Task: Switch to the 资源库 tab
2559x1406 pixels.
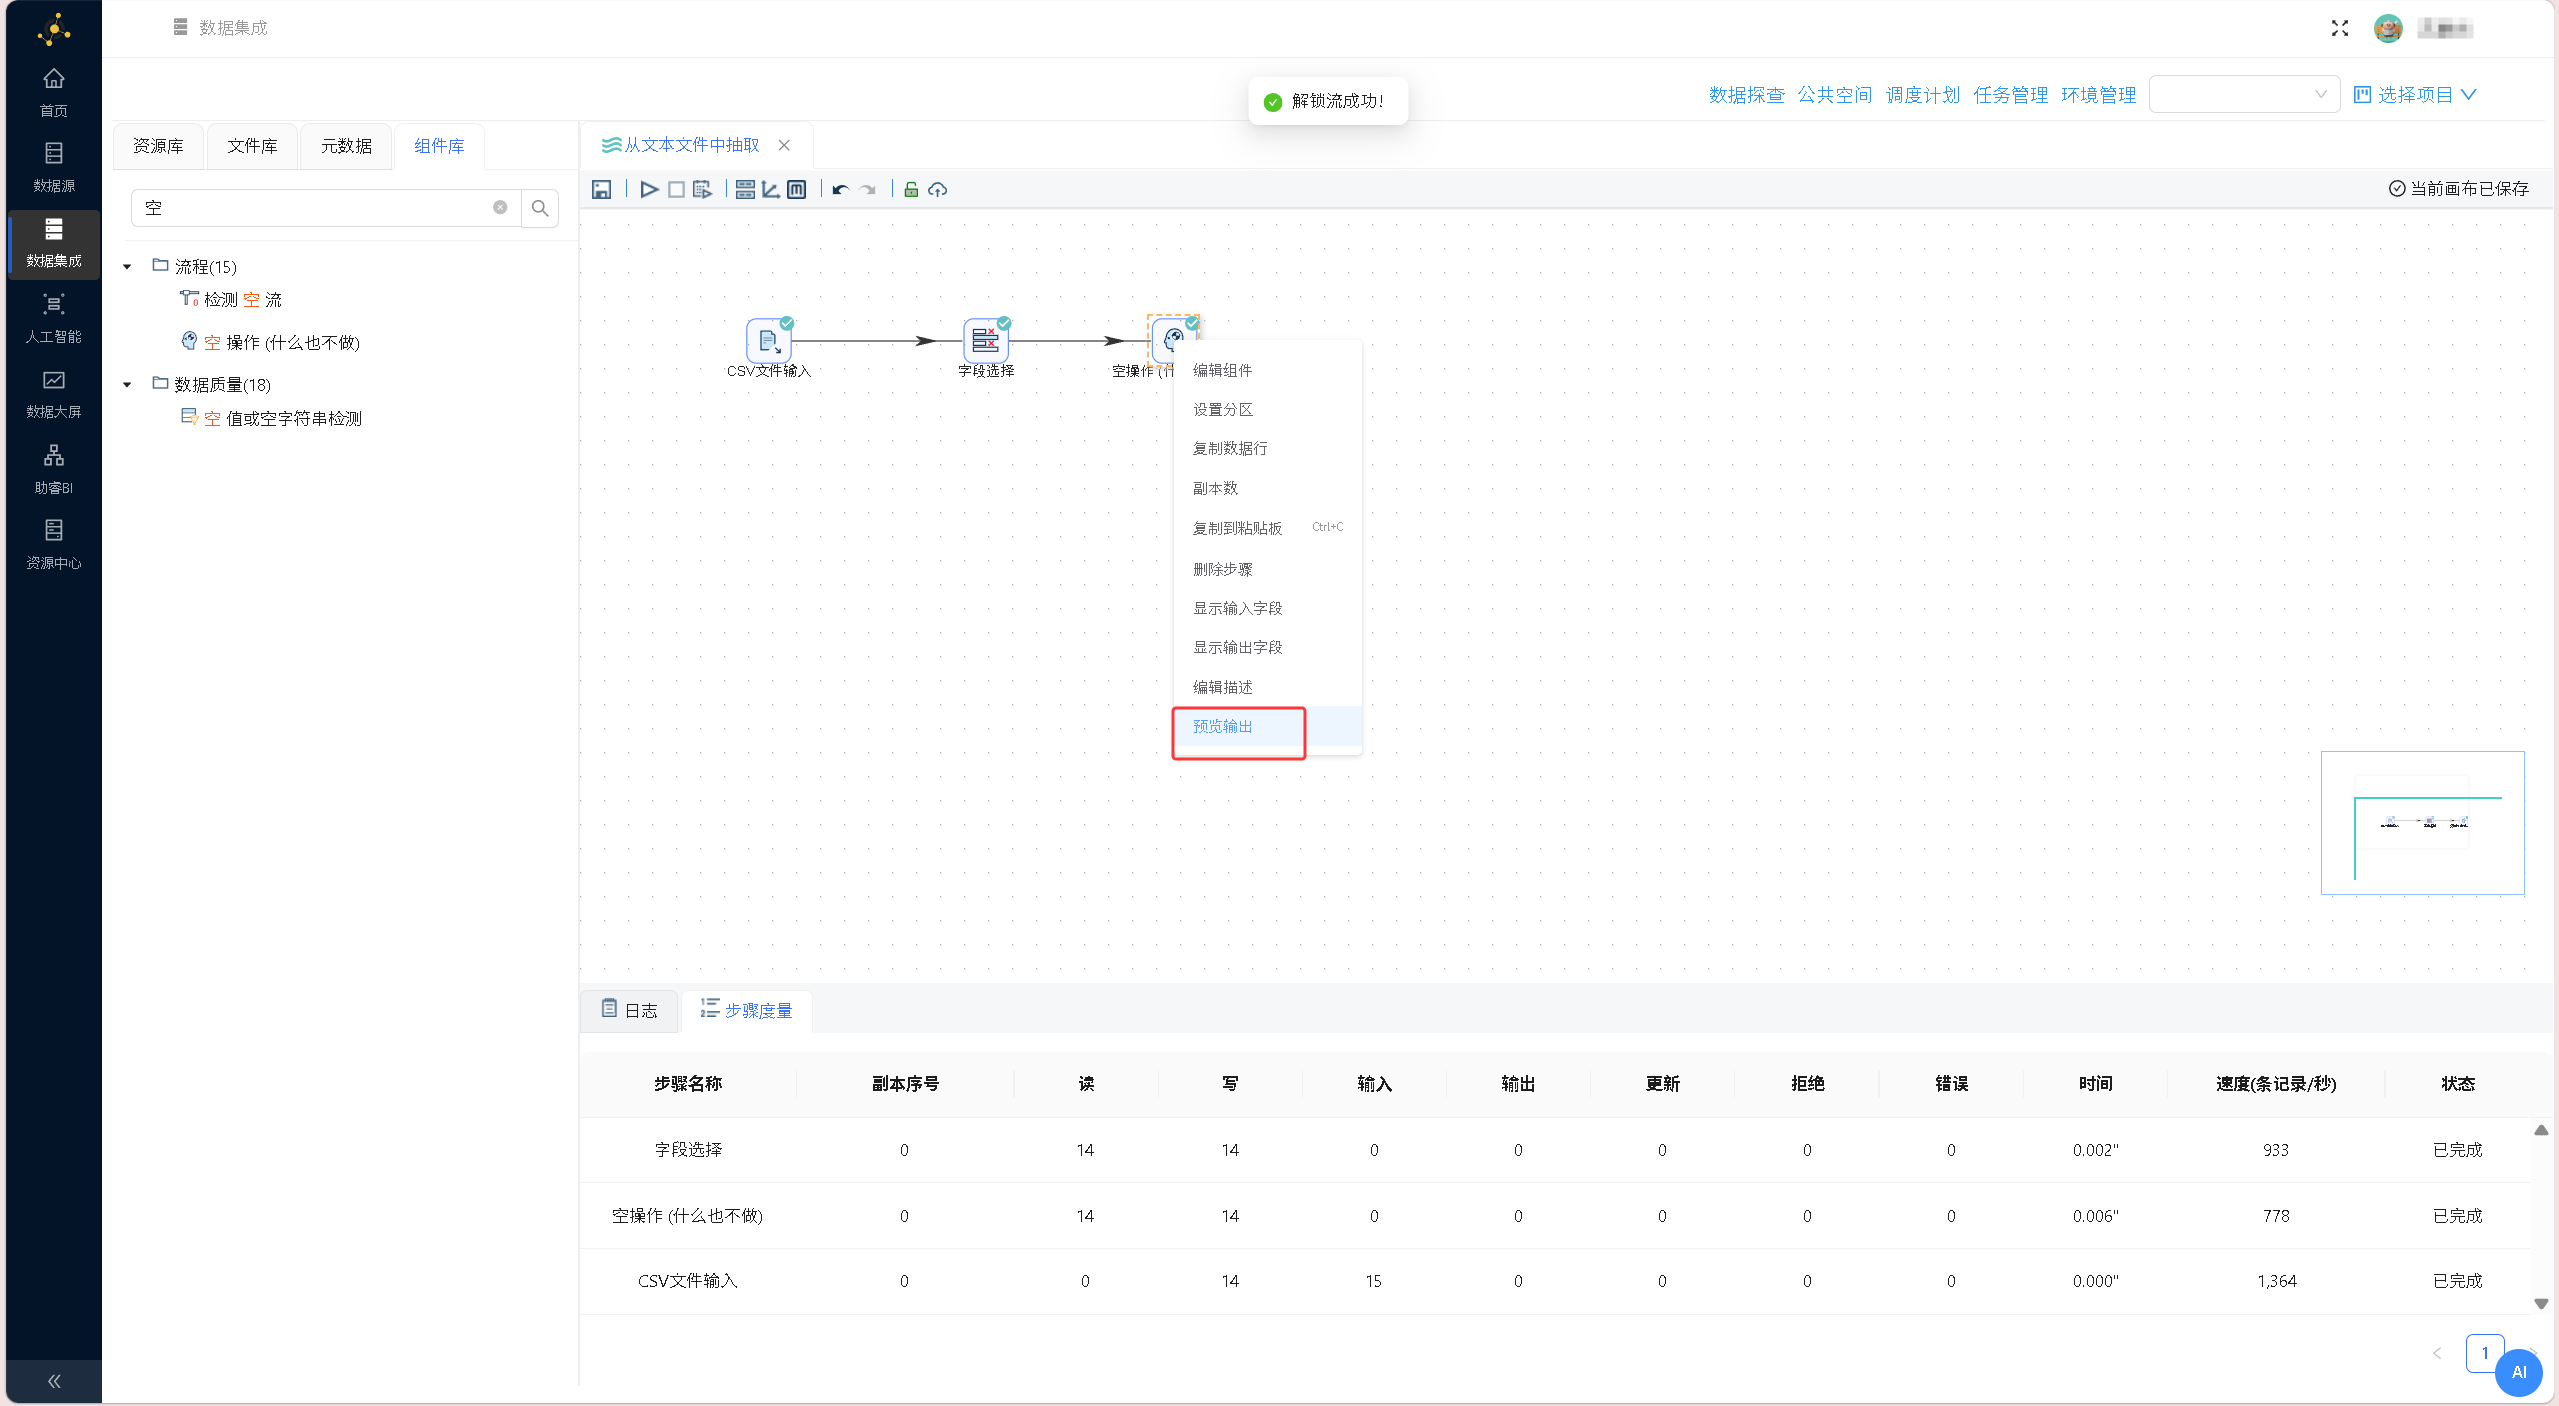Action: point(158,146)
